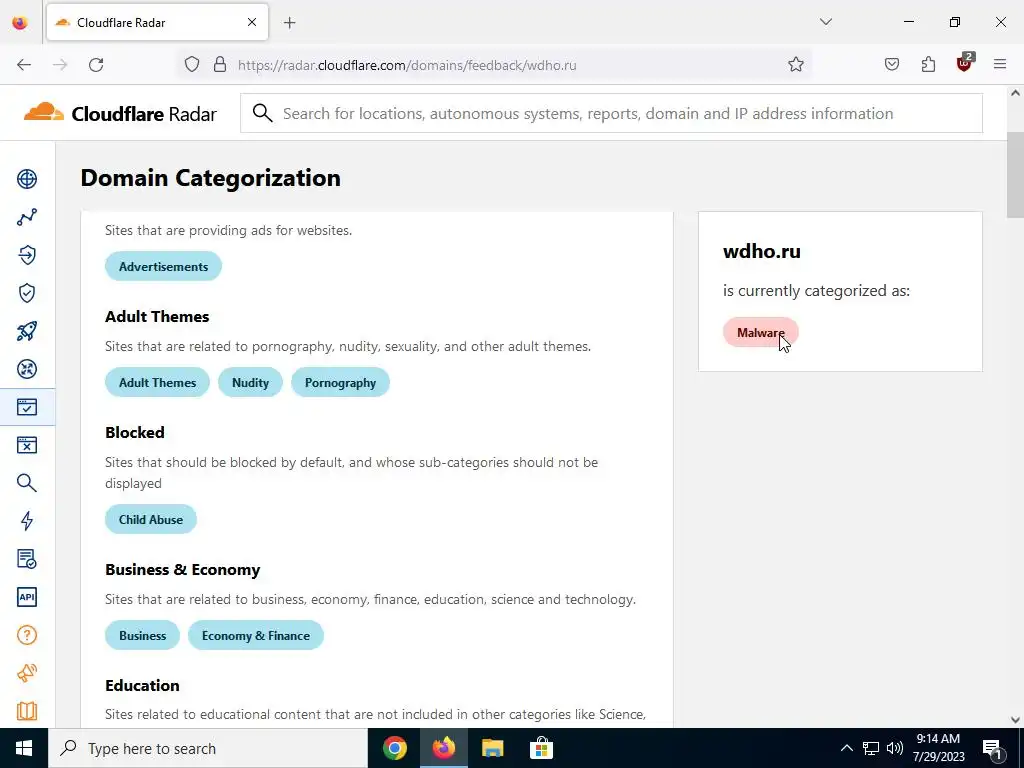Click the padlock site information icon
Screen dimensions: 1024x768
[220, 65]
